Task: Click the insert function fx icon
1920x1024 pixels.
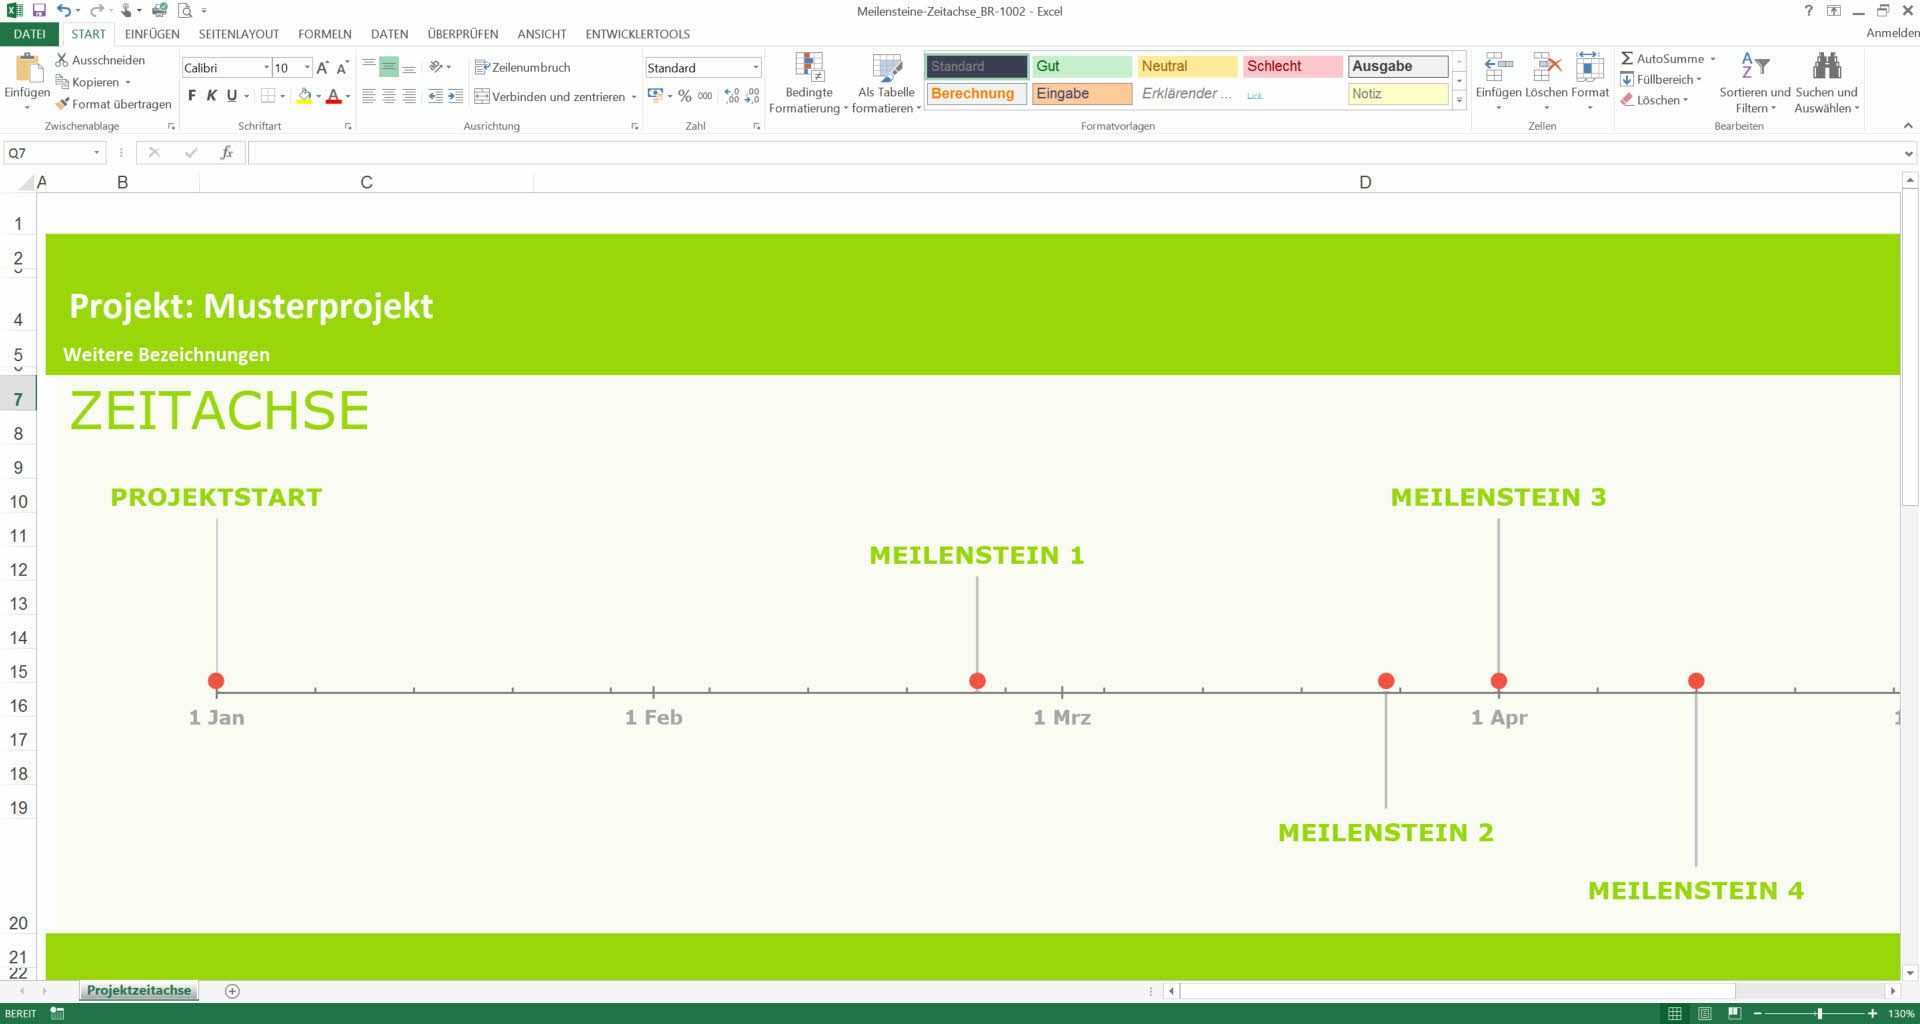Action: pos(227,153)
